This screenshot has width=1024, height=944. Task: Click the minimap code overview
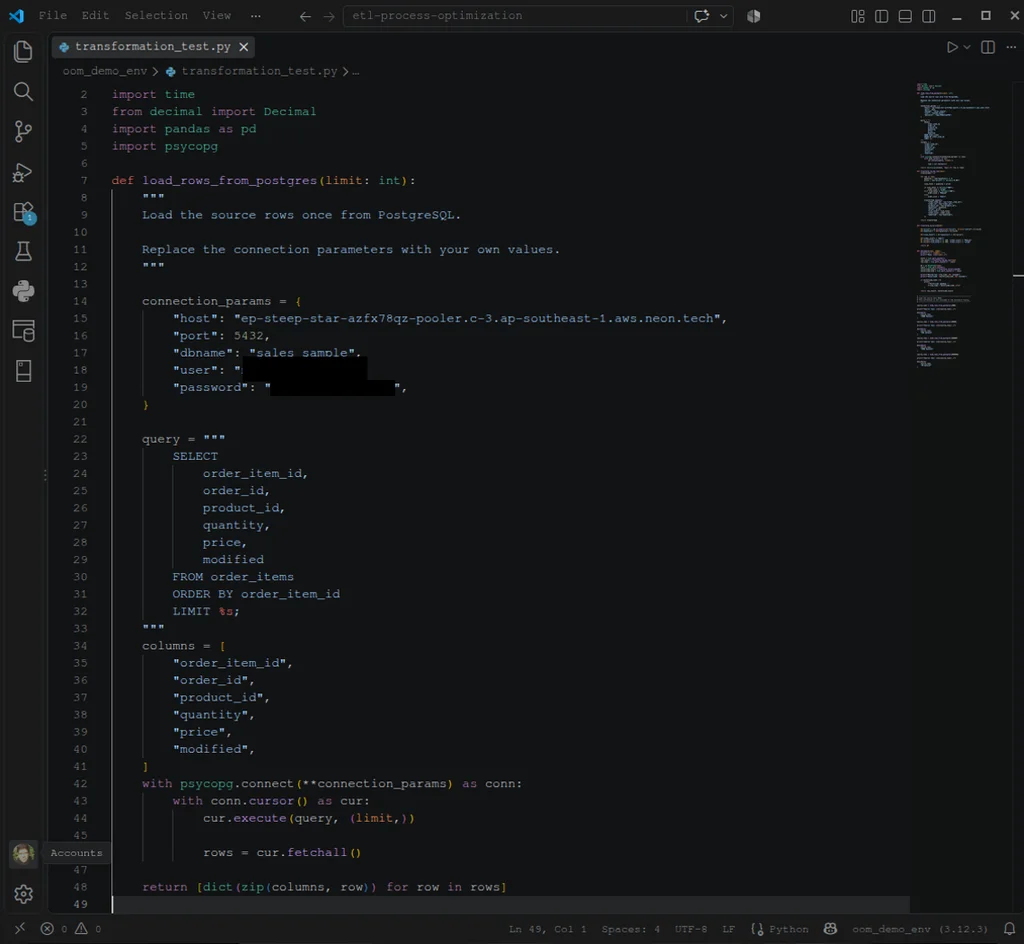click(952, 225)
